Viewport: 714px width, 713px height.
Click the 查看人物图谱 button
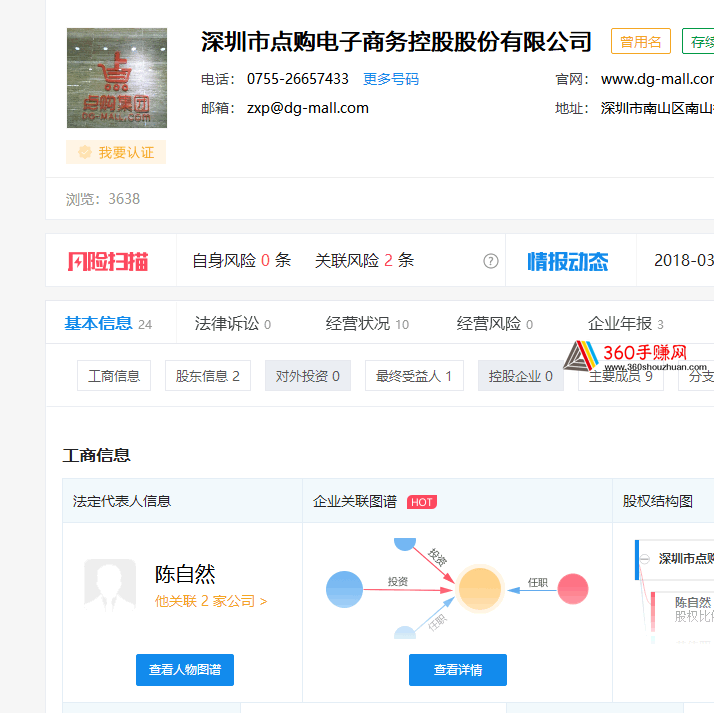pos(185,670)
